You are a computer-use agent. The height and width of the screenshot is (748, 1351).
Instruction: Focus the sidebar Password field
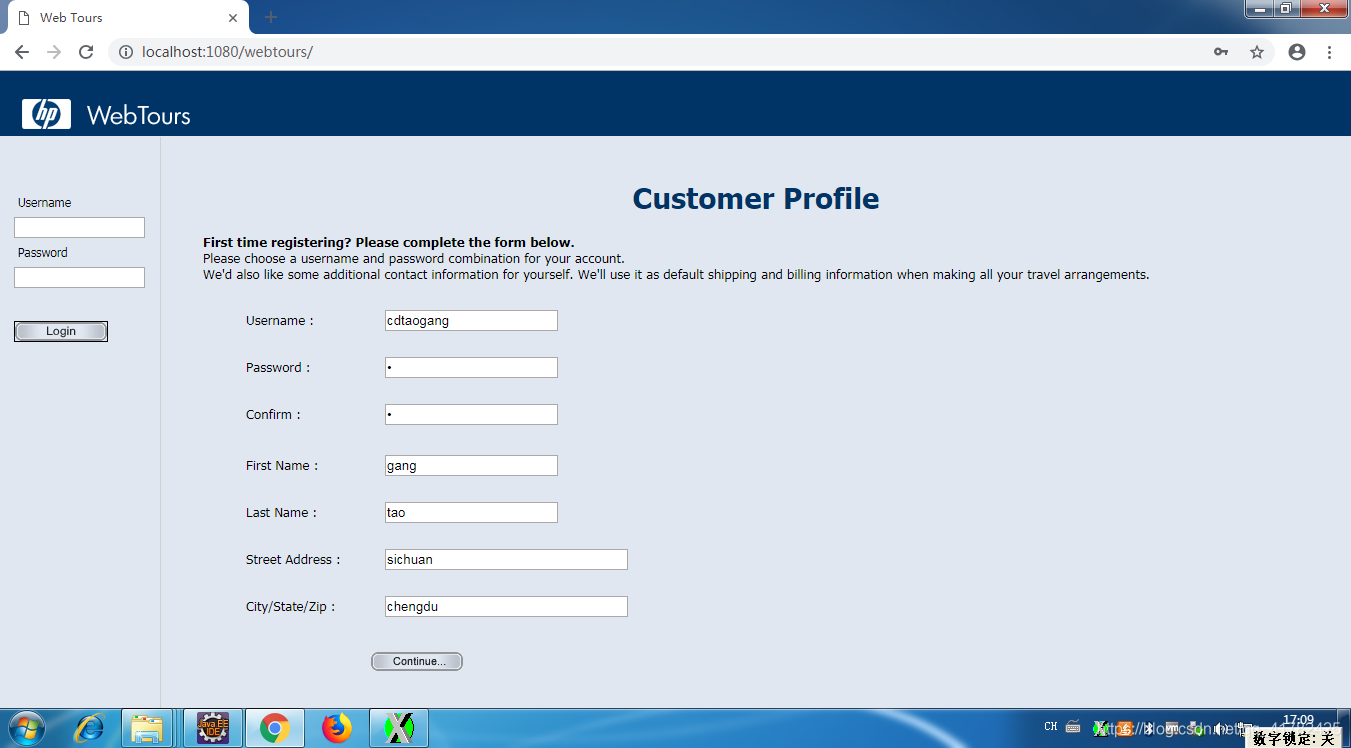[79, 277]
